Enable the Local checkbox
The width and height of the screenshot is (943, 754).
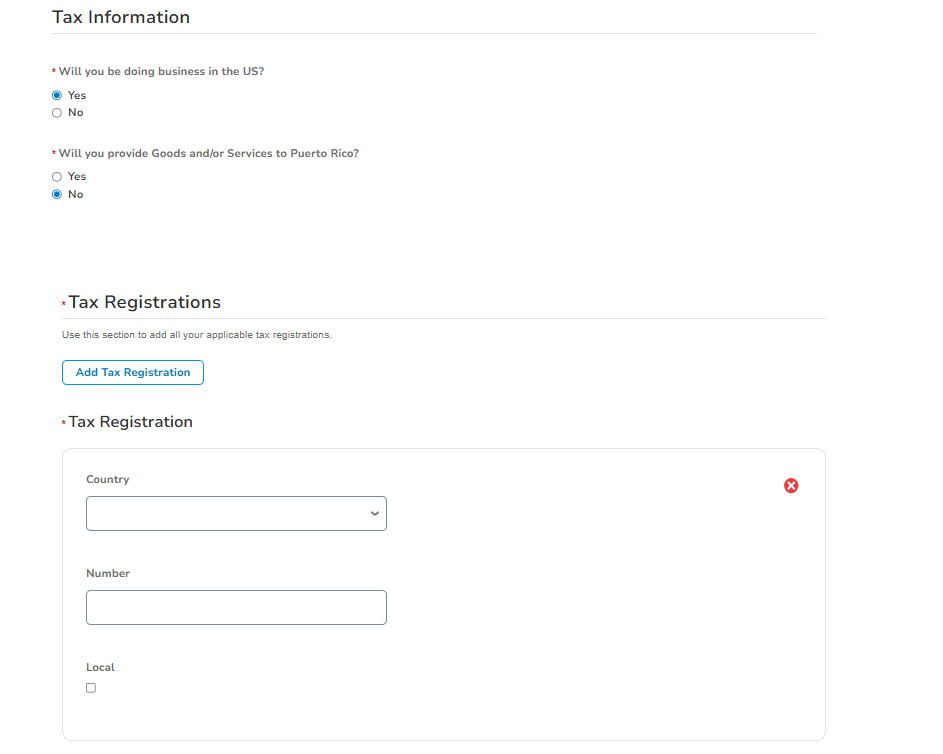pos(91,688)
